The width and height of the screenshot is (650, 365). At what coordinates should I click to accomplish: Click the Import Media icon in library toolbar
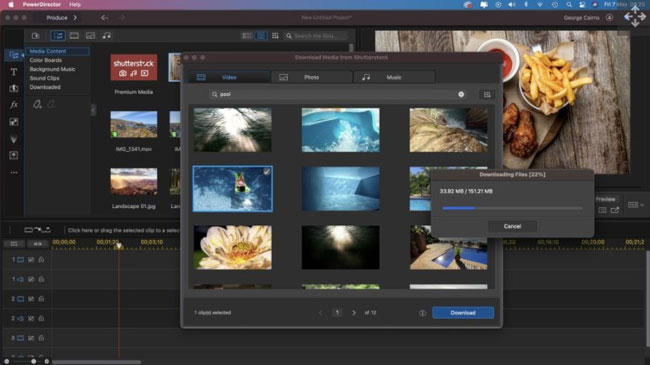point(36,36)
